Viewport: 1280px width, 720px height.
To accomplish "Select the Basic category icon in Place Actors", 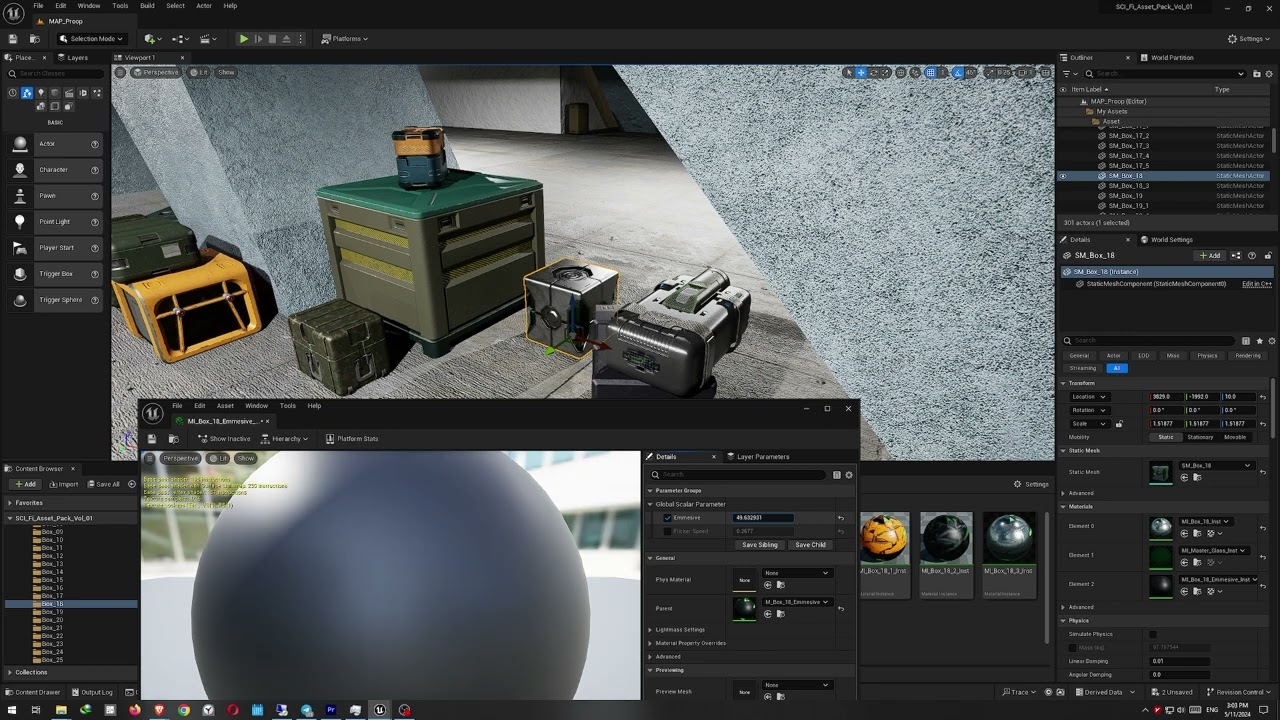I will 27,93.
